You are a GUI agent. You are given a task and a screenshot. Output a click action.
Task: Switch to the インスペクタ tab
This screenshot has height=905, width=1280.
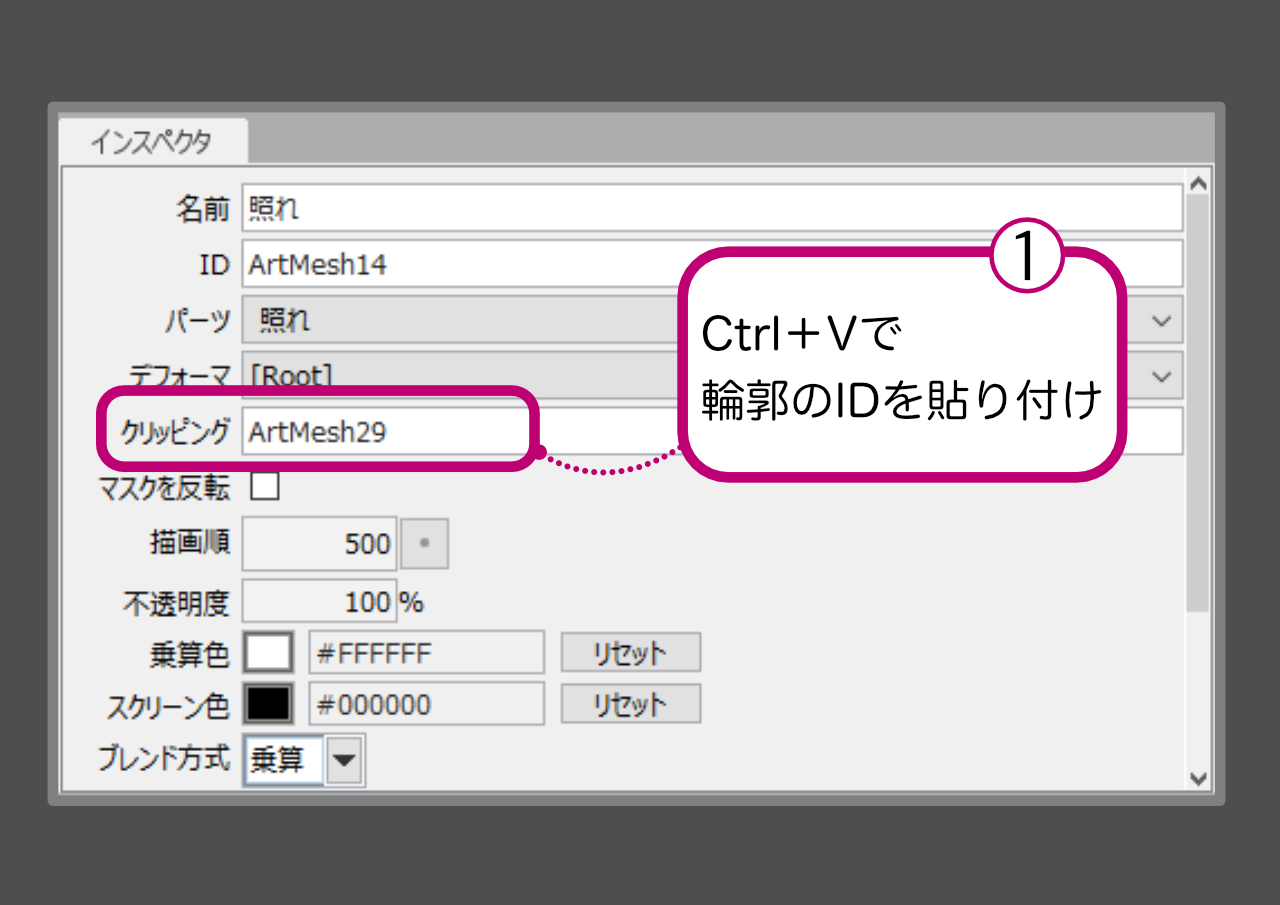point(153,141)
